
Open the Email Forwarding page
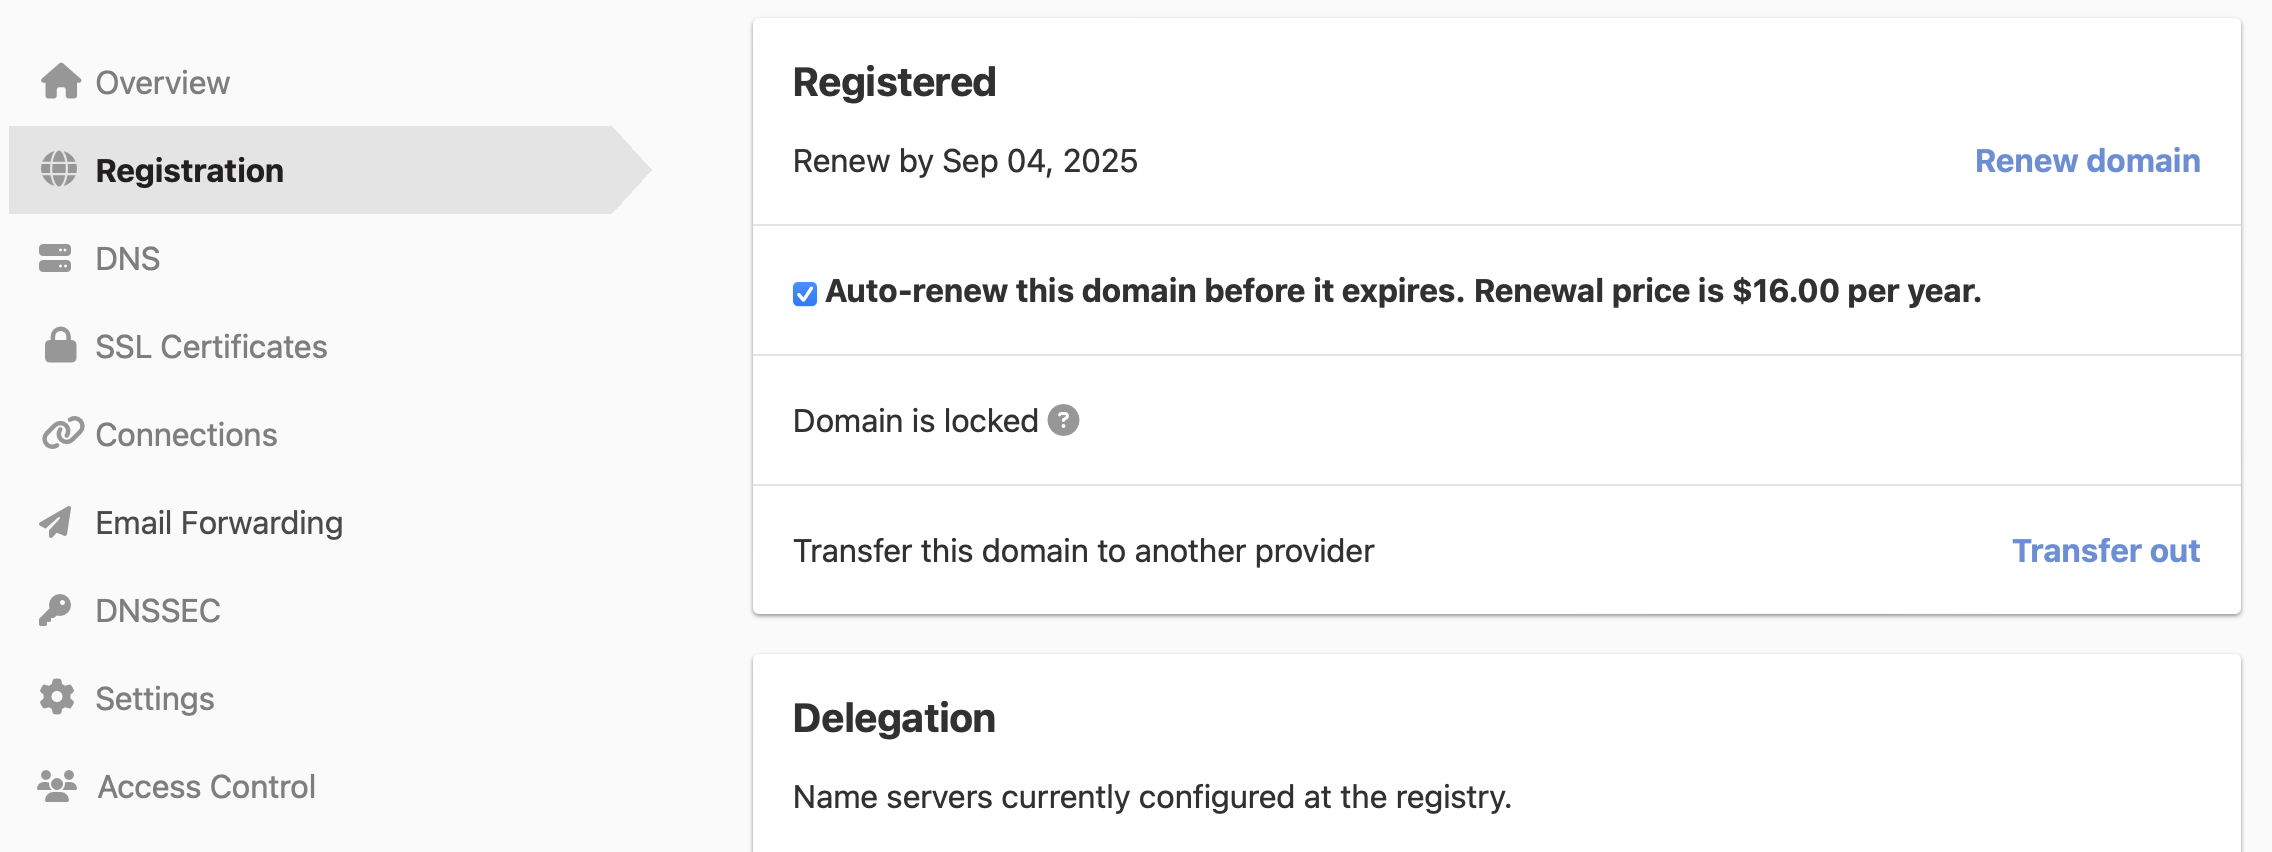[x=218, y=522]
